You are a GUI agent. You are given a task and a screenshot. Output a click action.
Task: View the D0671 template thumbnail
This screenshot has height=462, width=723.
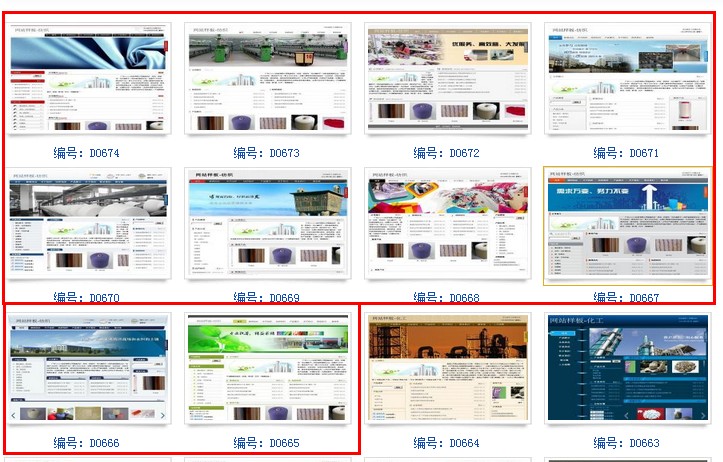click(627, 80)
